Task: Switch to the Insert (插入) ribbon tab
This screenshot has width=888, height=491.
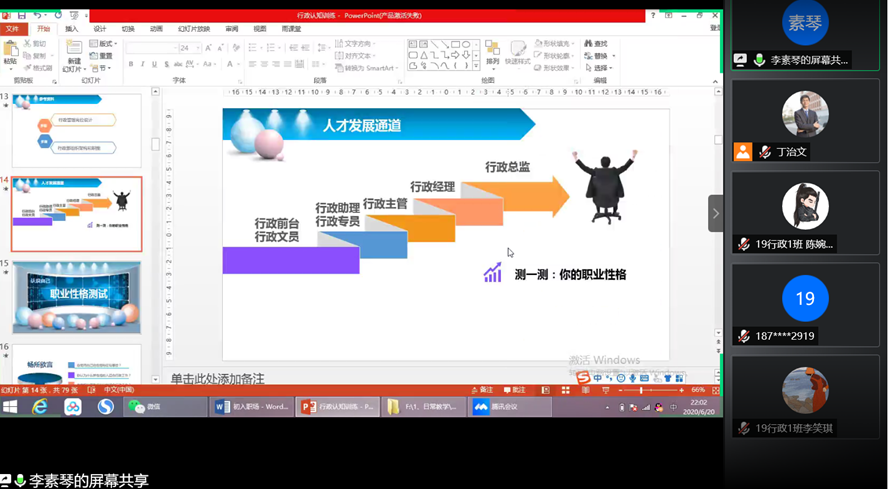Action: pyautogui.click(x=72, y=29)
